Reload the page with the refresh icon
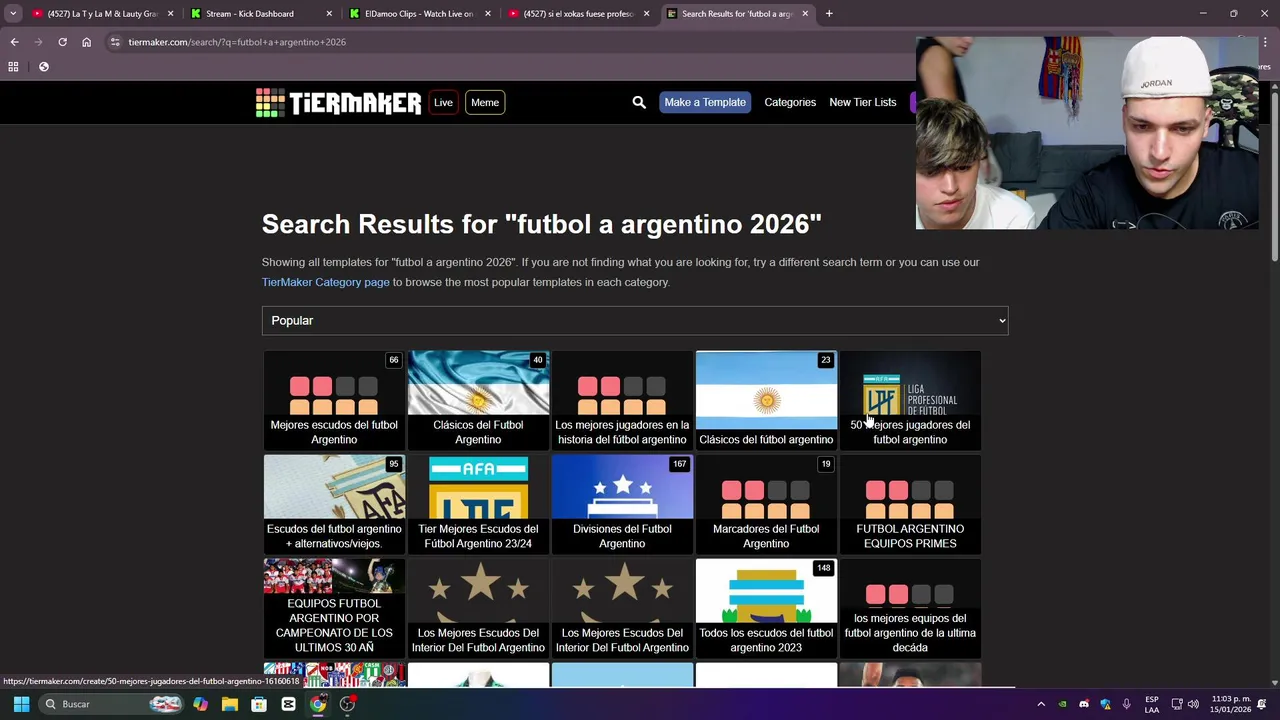Screen dimensions: 1280x720 [x=62, y=42]
